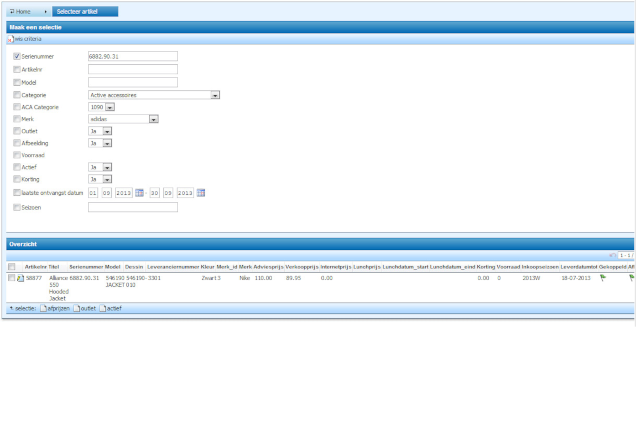Tick the ACA Categorie checkbox
This screenshot has width=636, height=424.
click(17, 107)
